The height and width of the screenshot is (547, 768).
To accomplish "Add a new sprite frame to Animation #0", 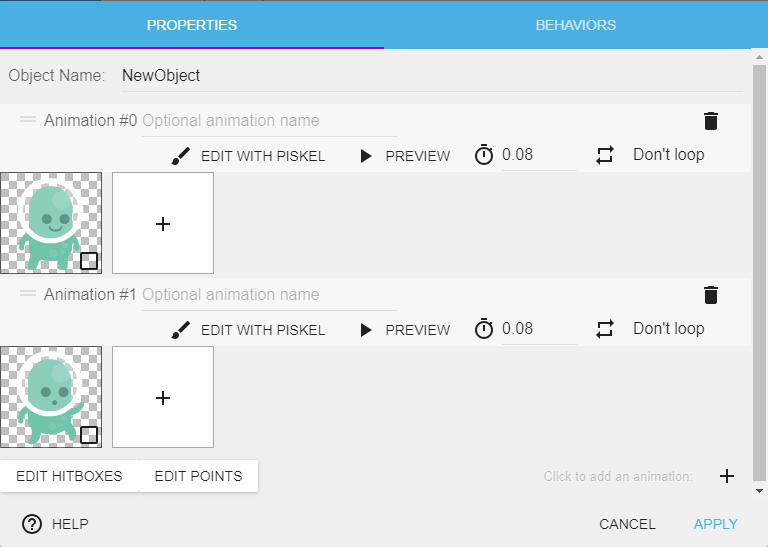I will point(163,223).
